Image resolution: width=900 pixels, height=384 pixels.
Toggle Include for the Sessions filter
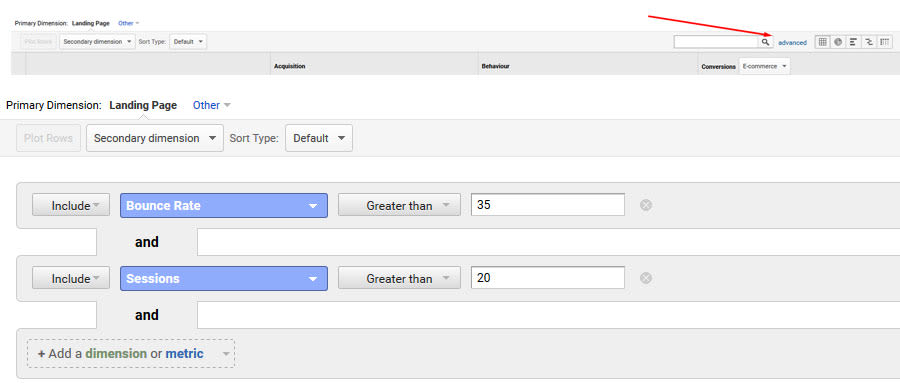pos(71,278)
